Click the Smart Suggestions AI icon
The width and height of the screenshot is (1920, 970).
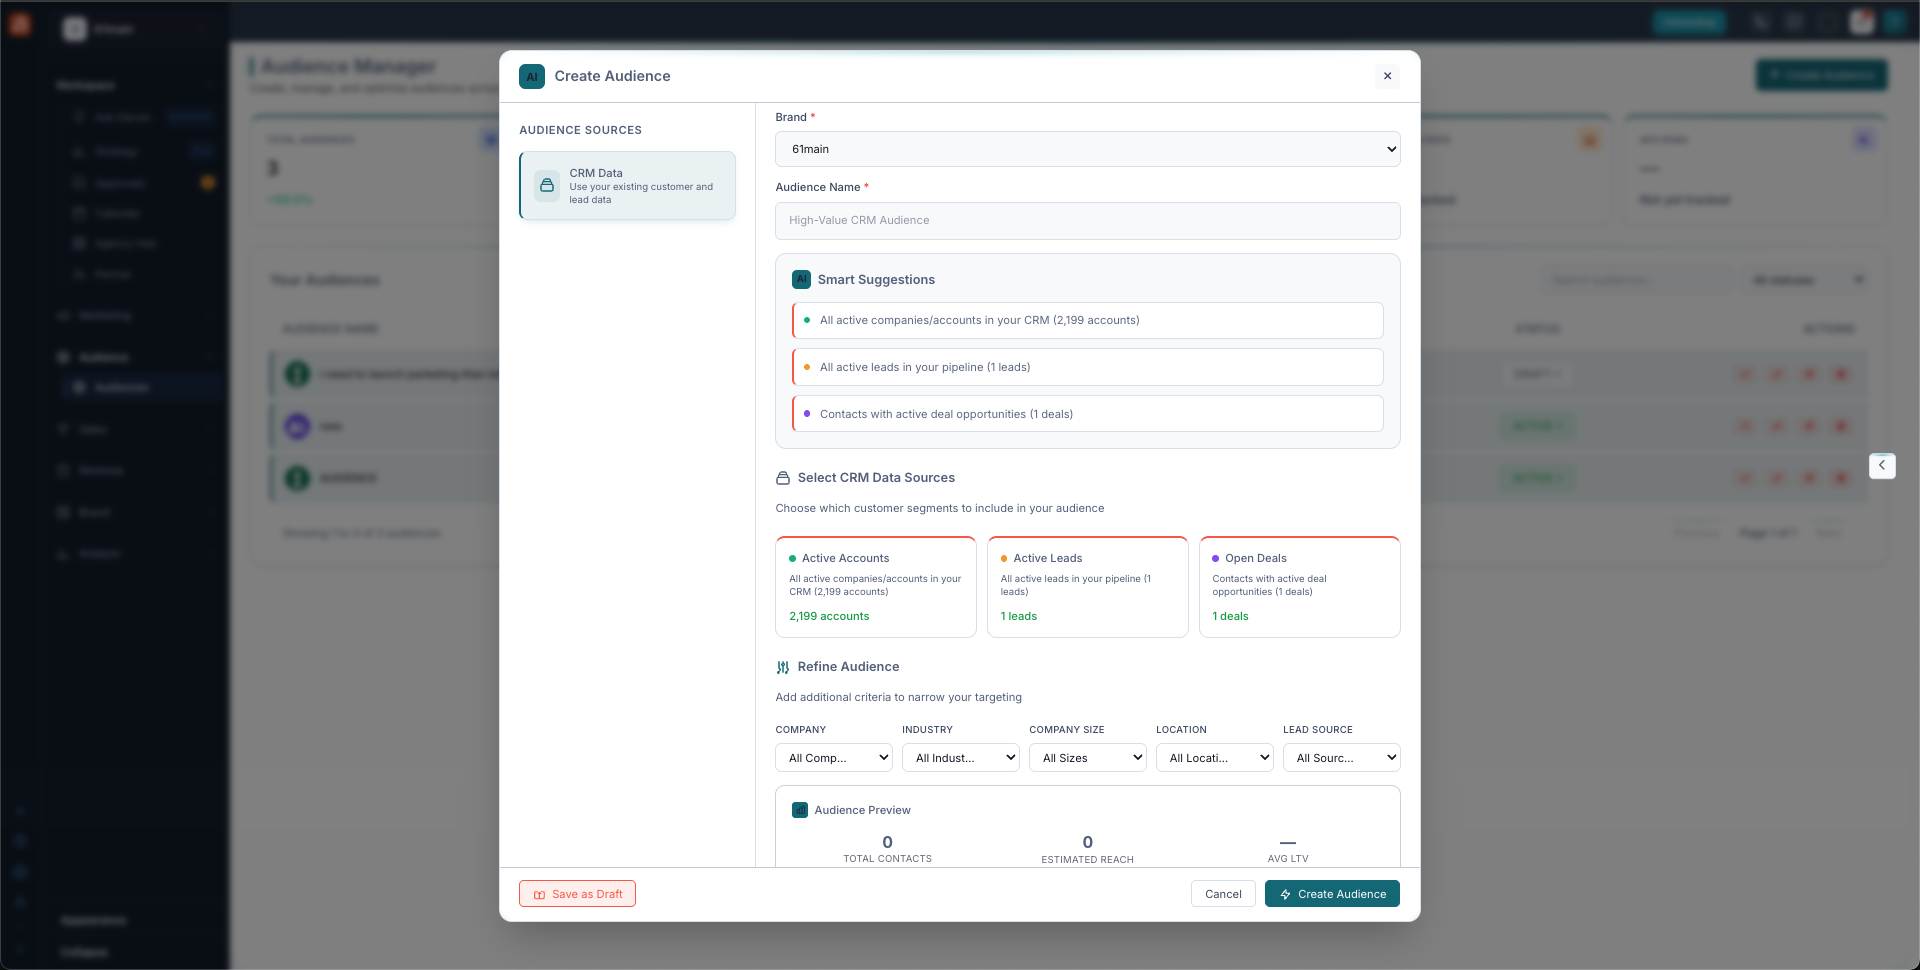pyautogui.click(x=801, y=280)
